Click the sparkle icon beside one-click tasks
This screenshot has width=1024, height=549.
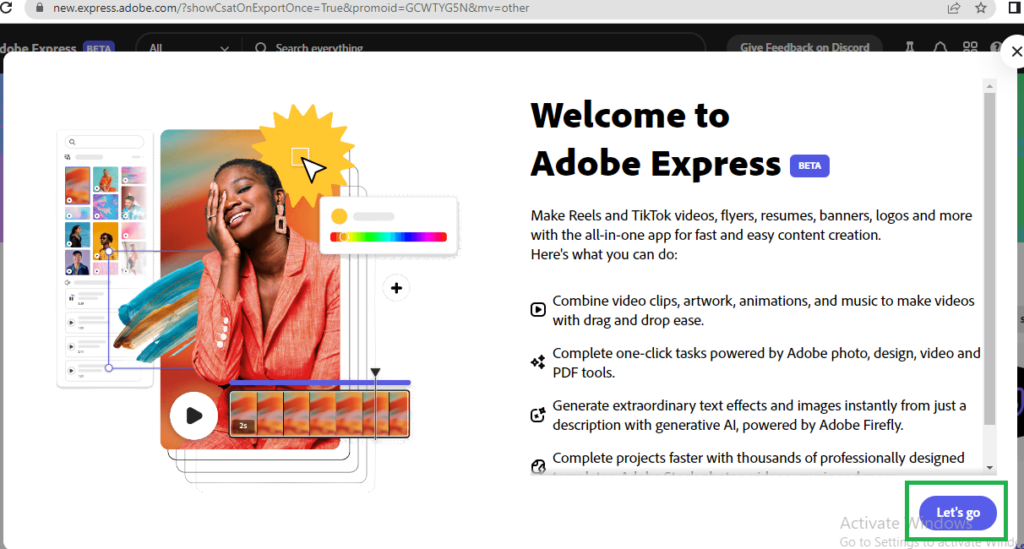point(537,362)
